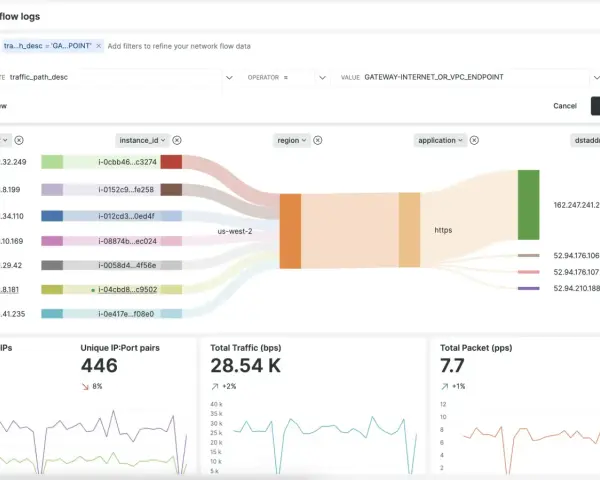Select instance i-0058d4...4f56e node
The width and height of the screenshot is (600, 480).
127,265
